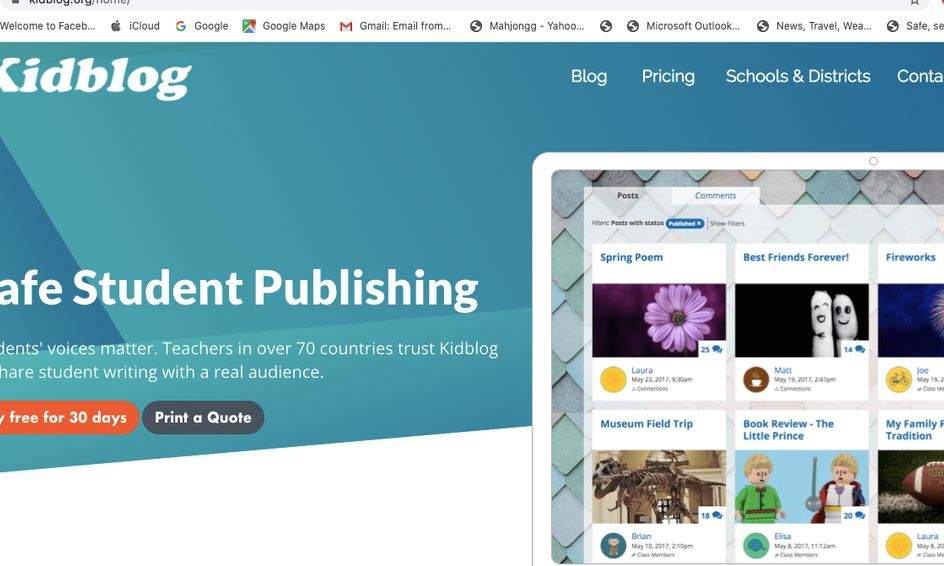This screenshot has width=944, height=566.
Task: Open the Pricing page
Action: click(668, 76)
